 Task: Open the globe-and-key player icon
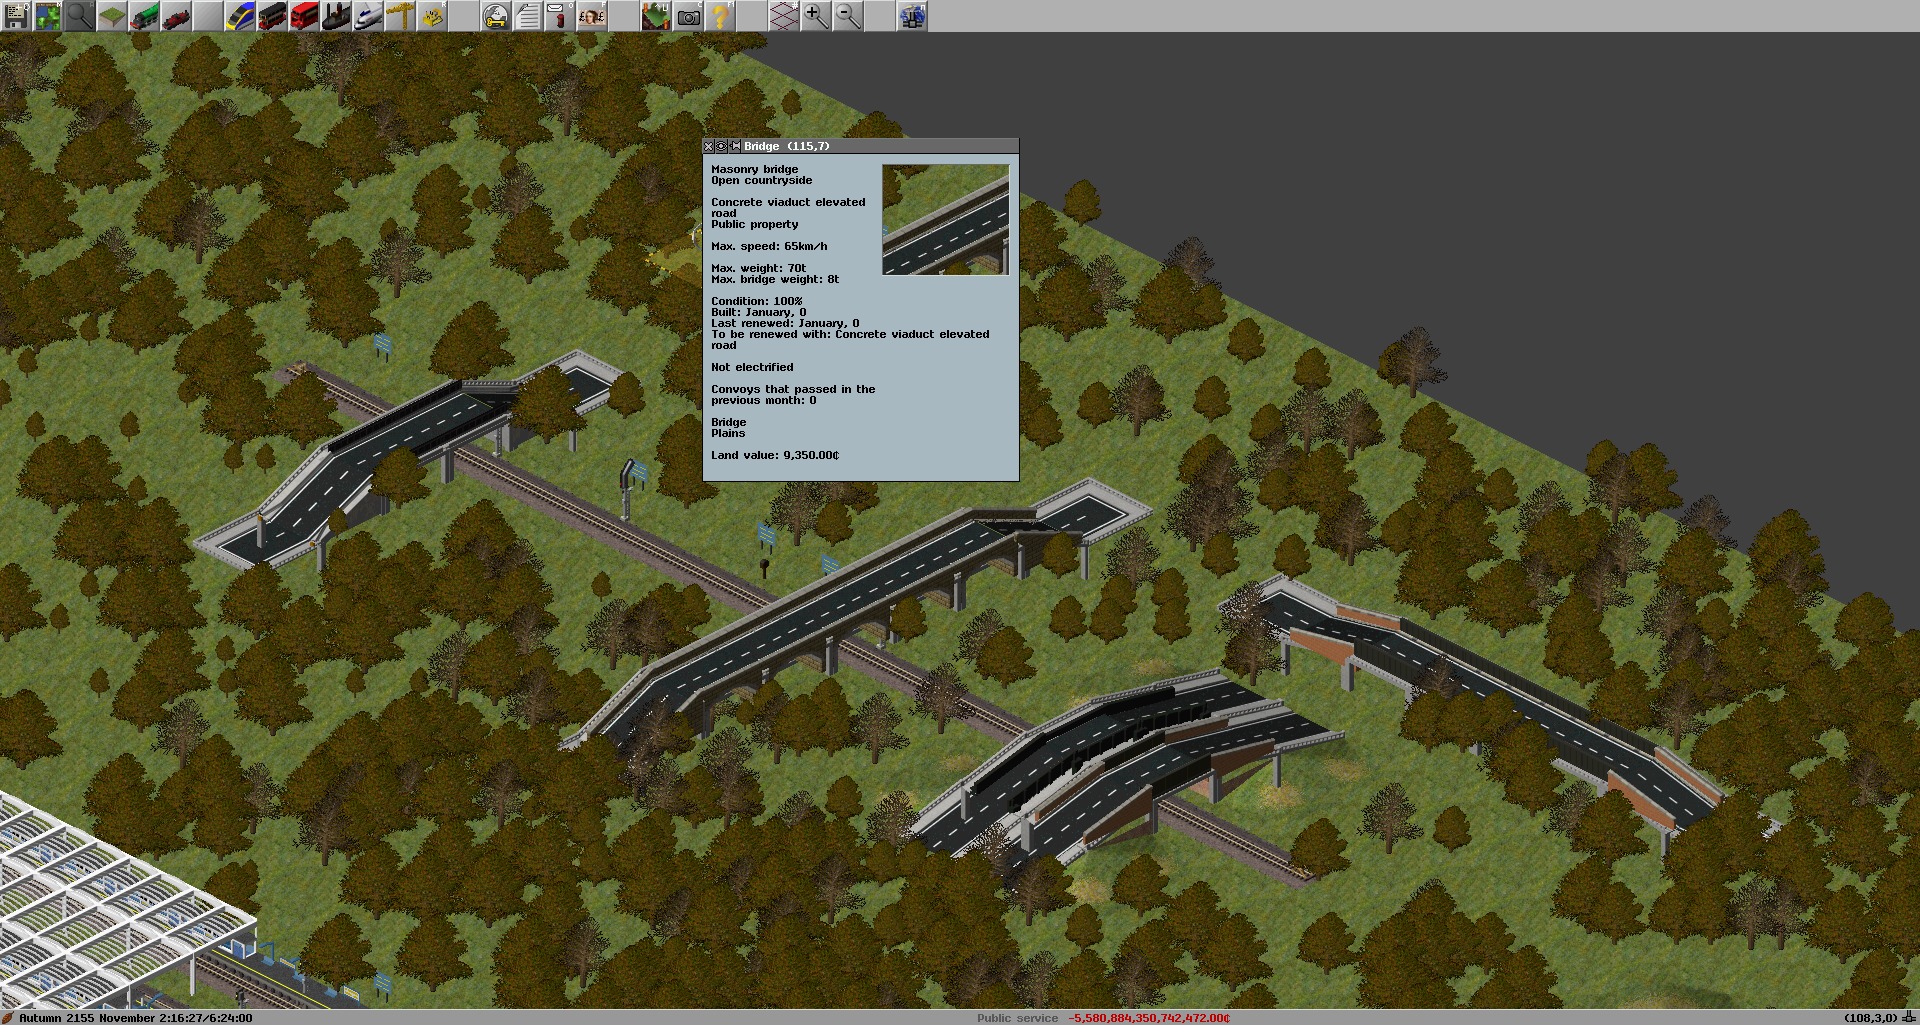pyautogui.click(x=496, y=16)
